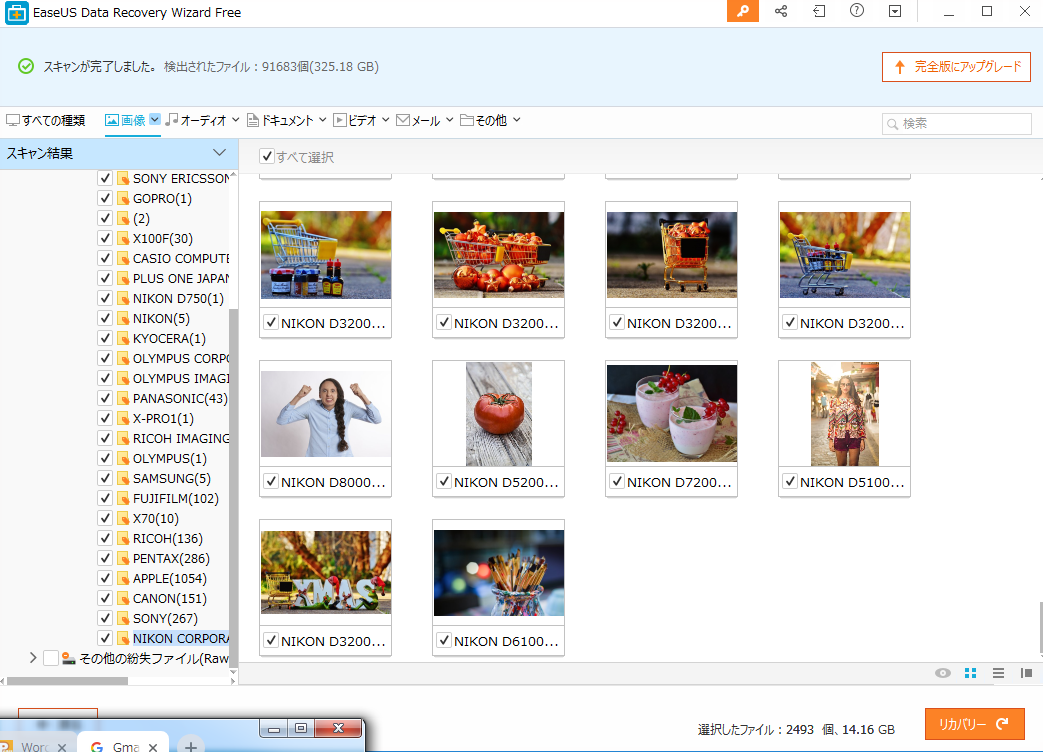Select the オーディオ filter tab
Viewport: 1043px width, 752px height.
click(x=196, y=120)
